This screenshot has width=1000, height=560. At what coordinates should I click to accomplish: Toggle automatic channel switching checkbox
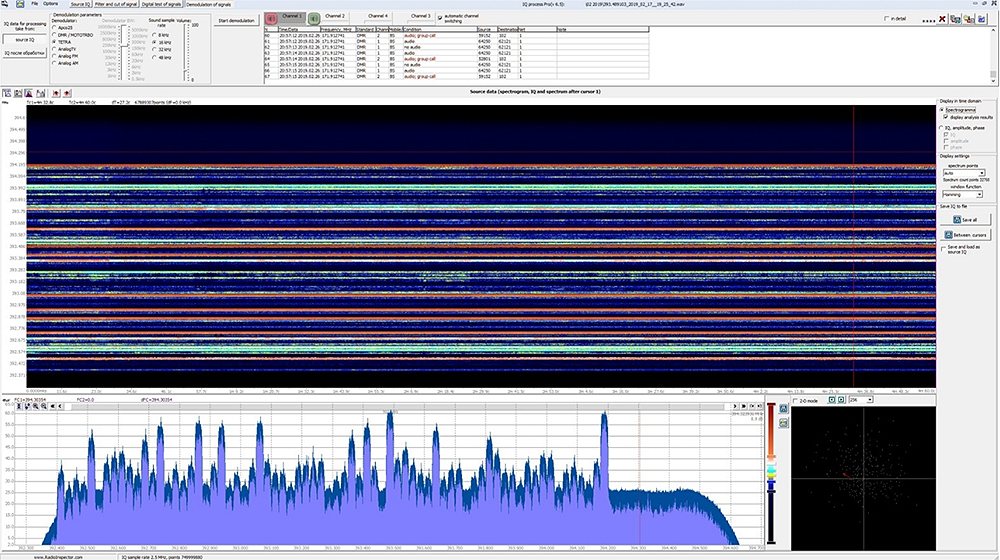click(441, 17)
